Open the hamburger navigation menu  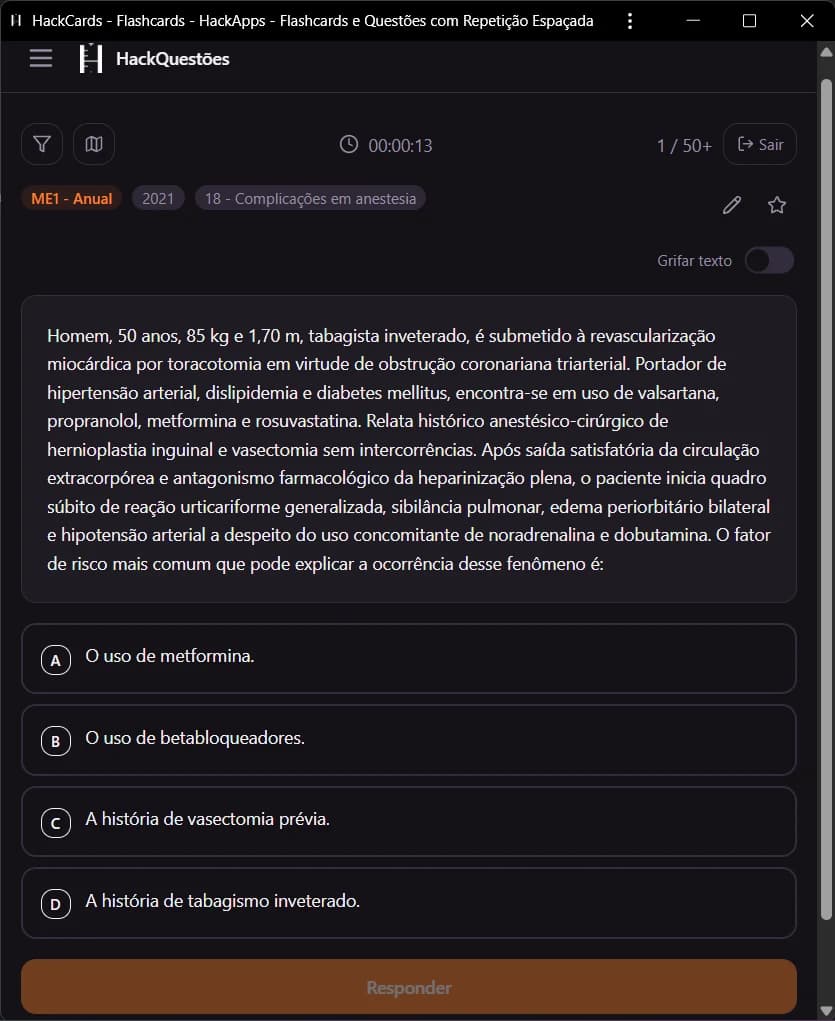[41, 59]
